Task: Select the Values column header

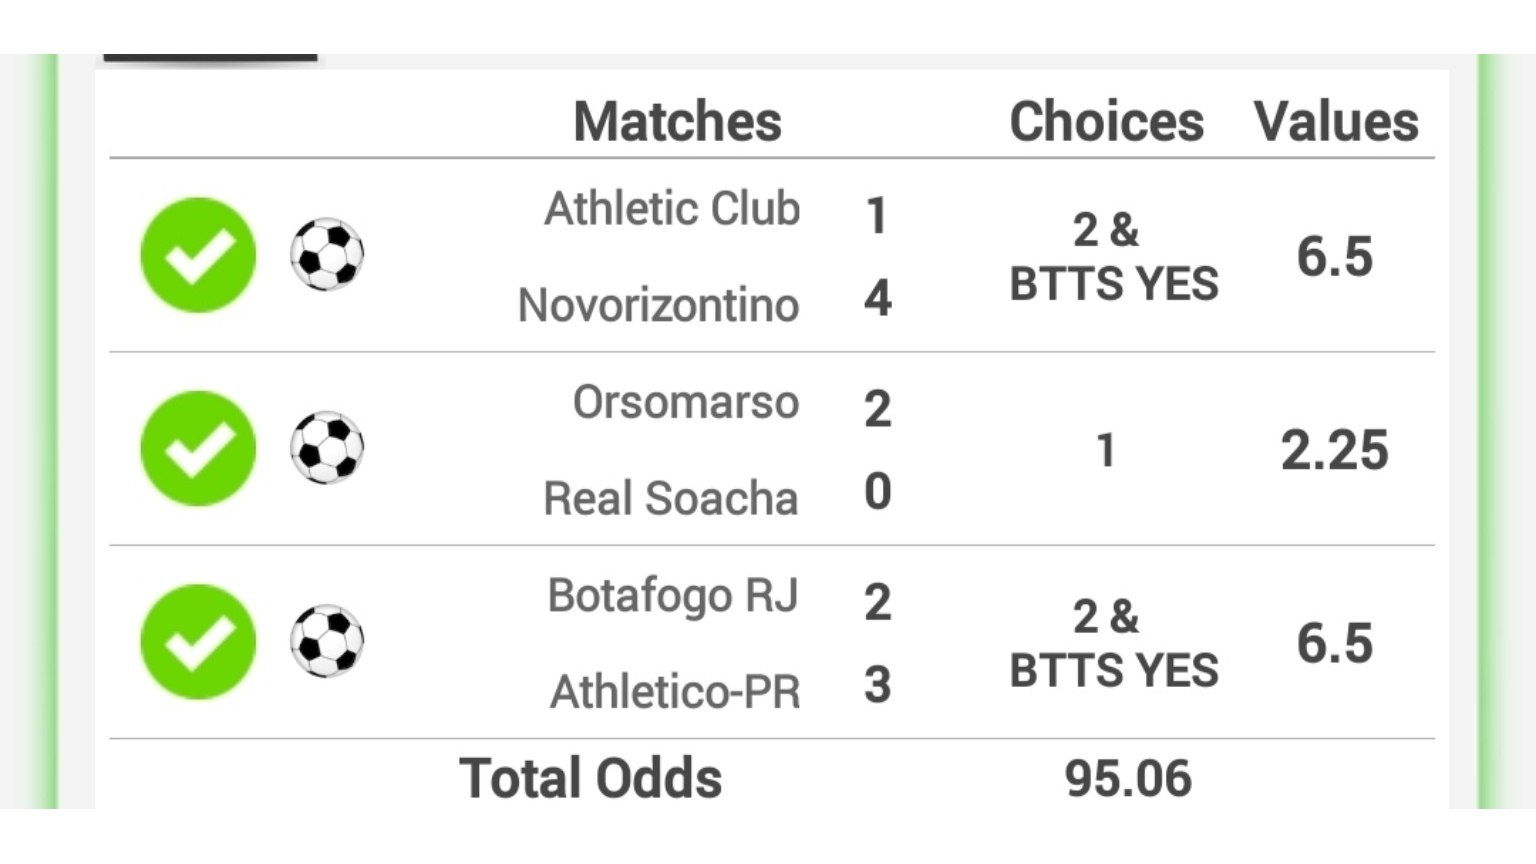Action: coord(1336,122)
